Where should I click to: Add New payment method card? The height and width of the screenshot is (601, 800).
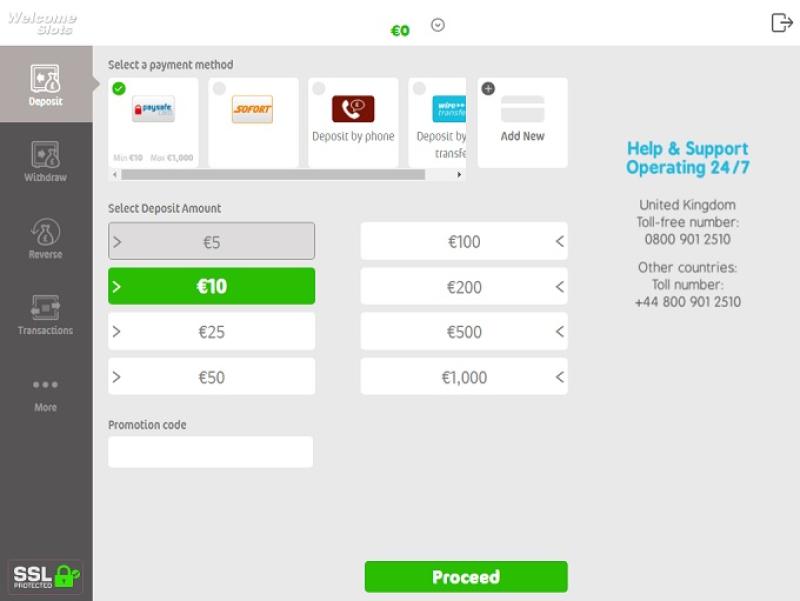coord(522,122)
